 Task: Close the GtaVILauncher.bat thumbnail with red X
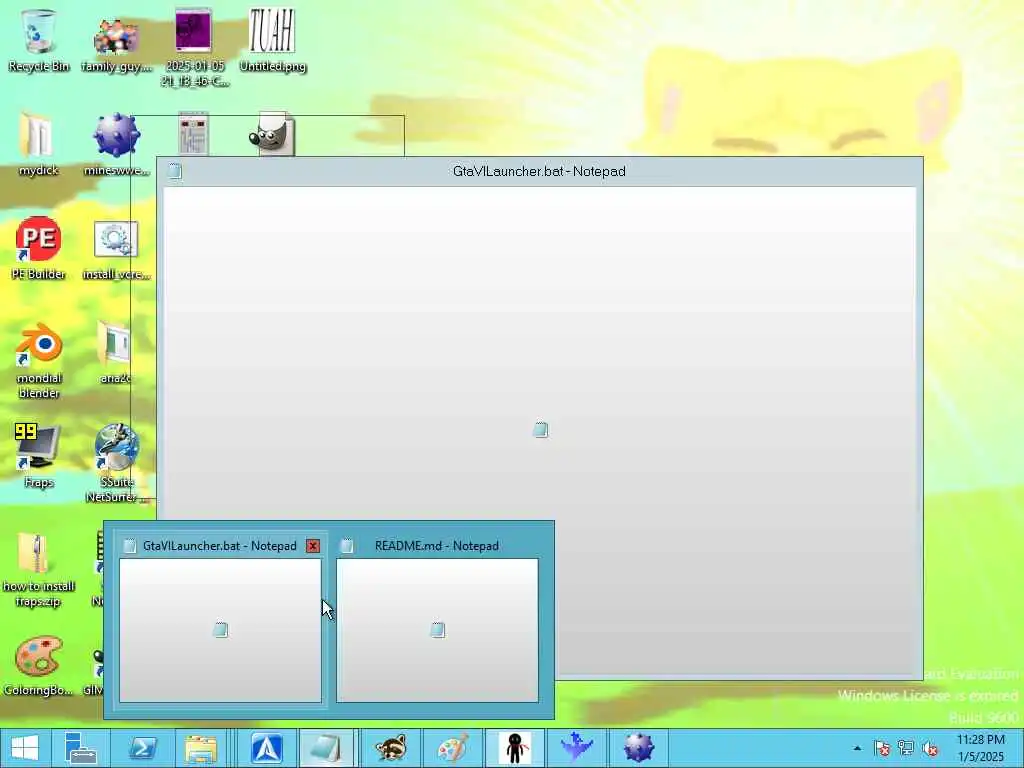313,546
